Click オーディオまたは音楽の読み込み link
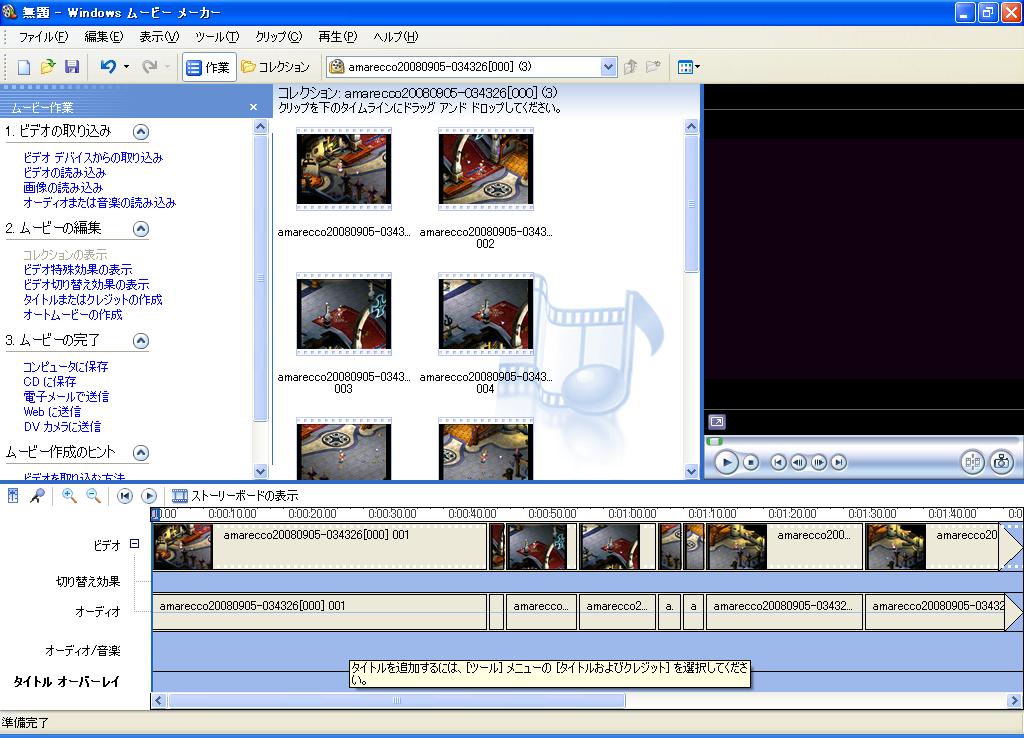The image size is (1024, 738). pyautogui.click(x=99, y=202)
